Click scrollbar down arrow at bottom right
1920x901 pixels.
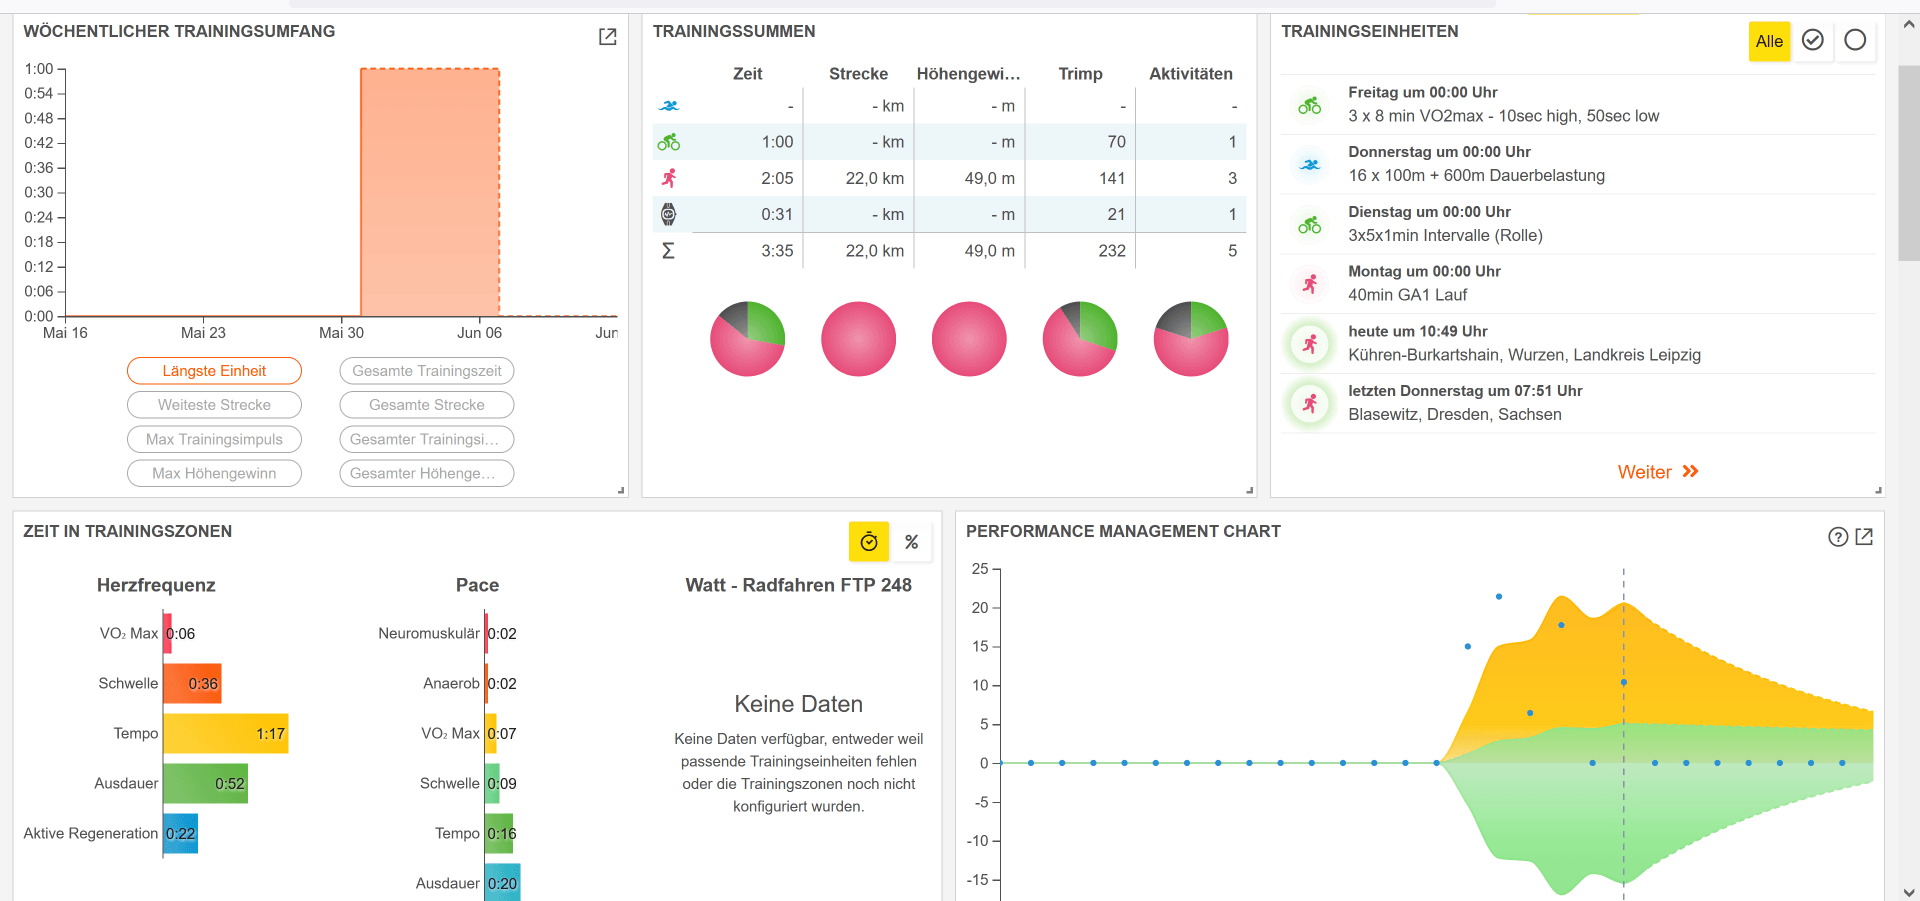pos(1908,892)
